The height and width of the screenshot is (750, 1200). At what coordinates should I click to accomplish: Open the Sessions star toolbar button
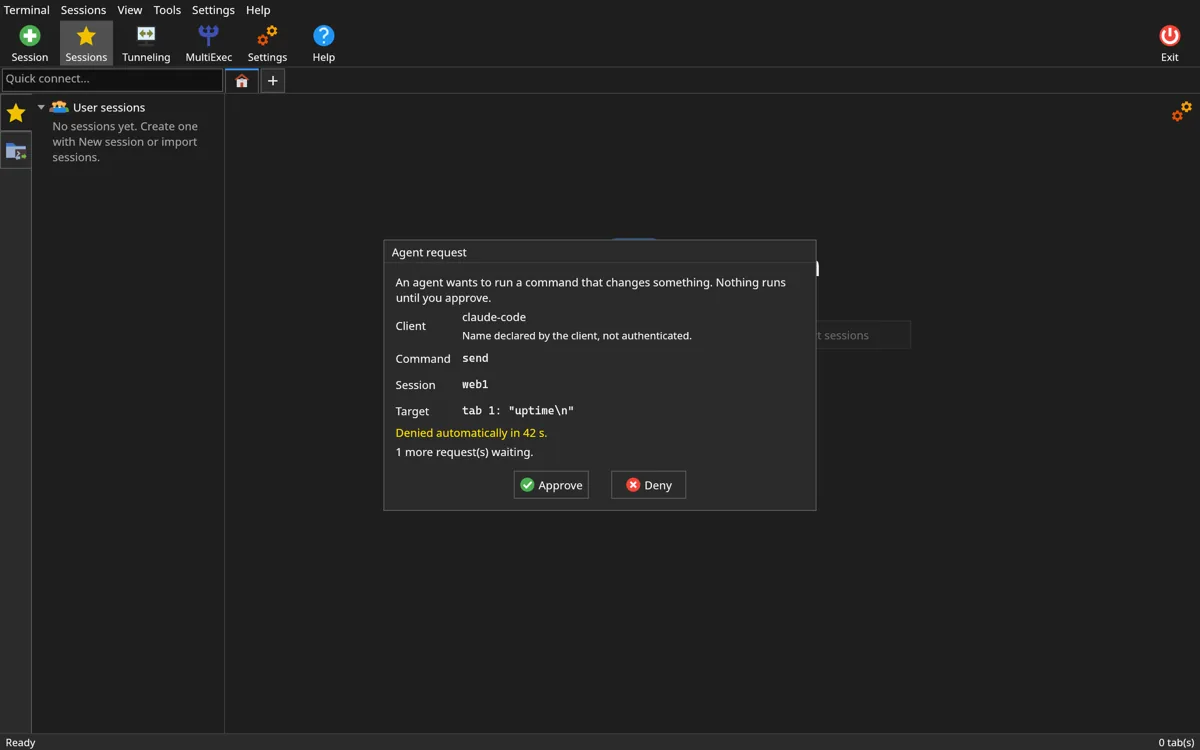86,44
